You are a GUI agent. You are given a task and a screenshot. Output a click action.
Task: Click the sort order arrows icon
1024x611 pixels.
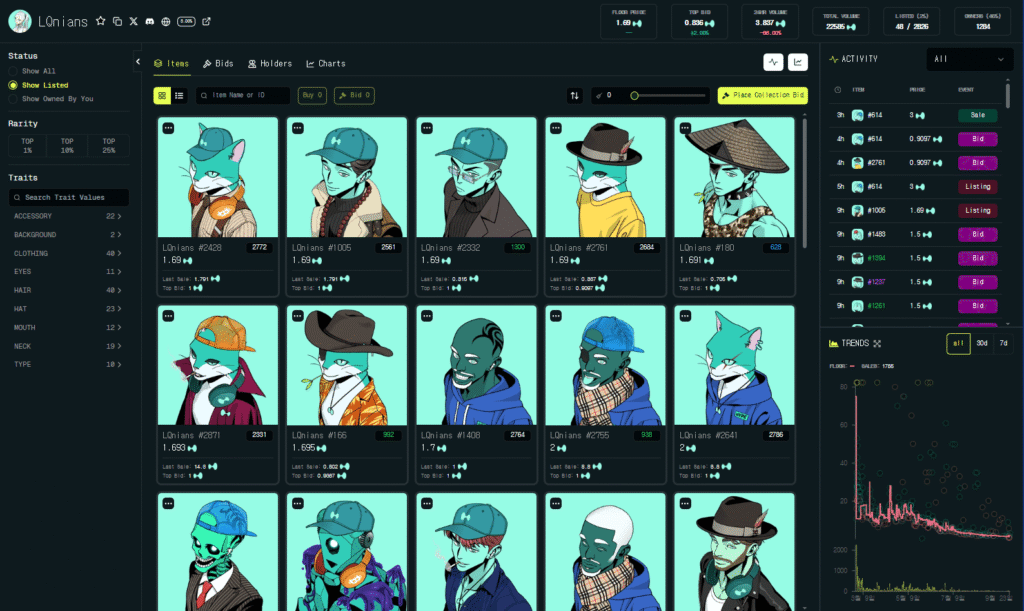[575, 96]
